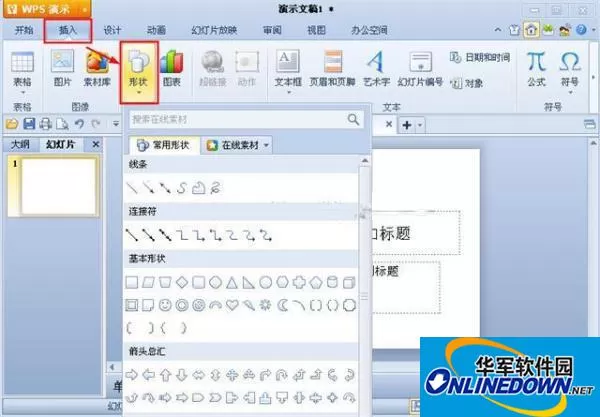Select the moon shape

click(282, 305)
